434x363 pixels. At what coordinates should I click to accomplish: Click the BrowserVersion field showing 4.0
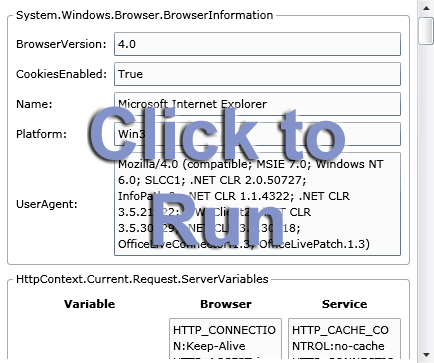pyautogui.click(x=257, y=44)
